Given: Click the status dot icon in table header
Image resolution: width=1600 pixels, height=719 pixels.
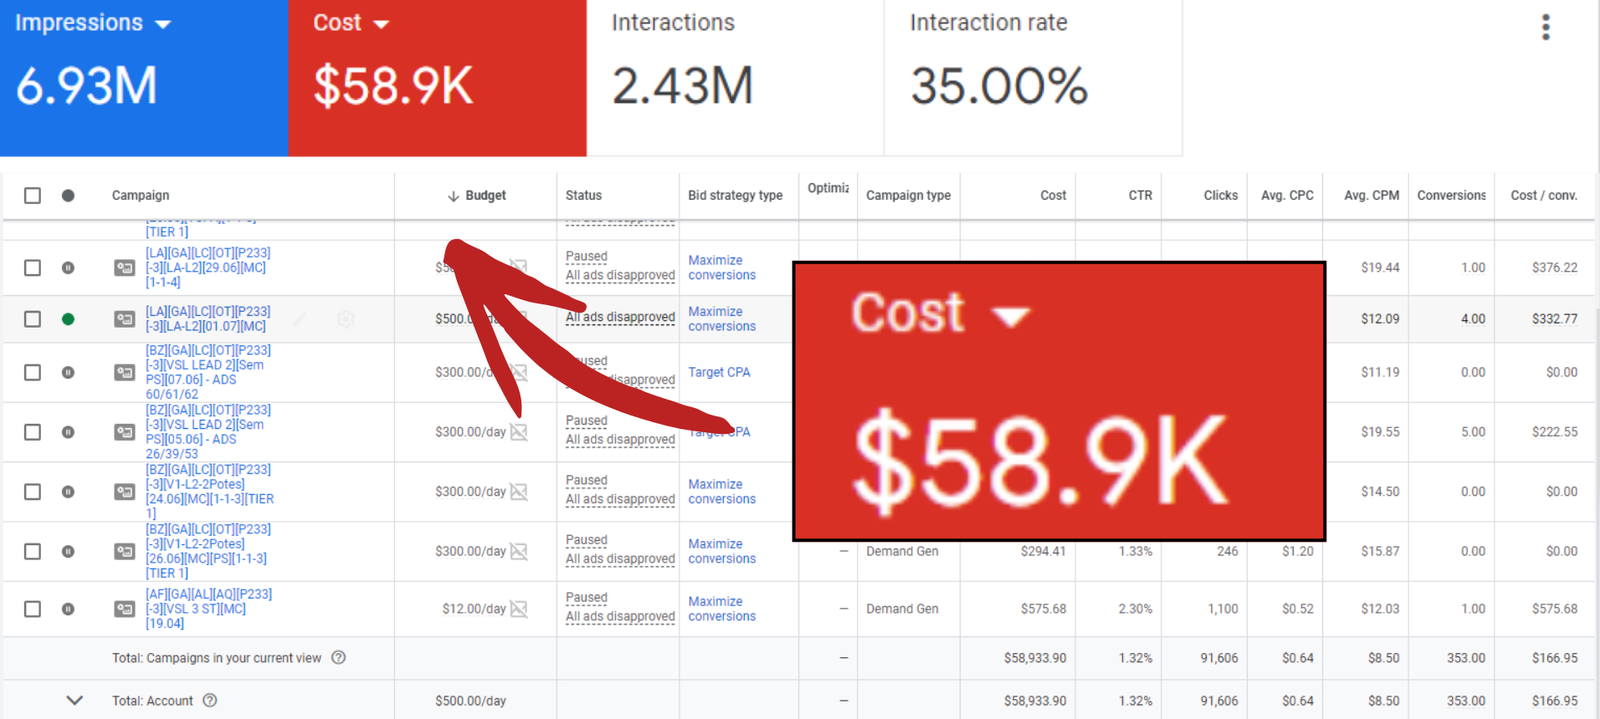Looking at the screenshot, I should click(68, 196).
